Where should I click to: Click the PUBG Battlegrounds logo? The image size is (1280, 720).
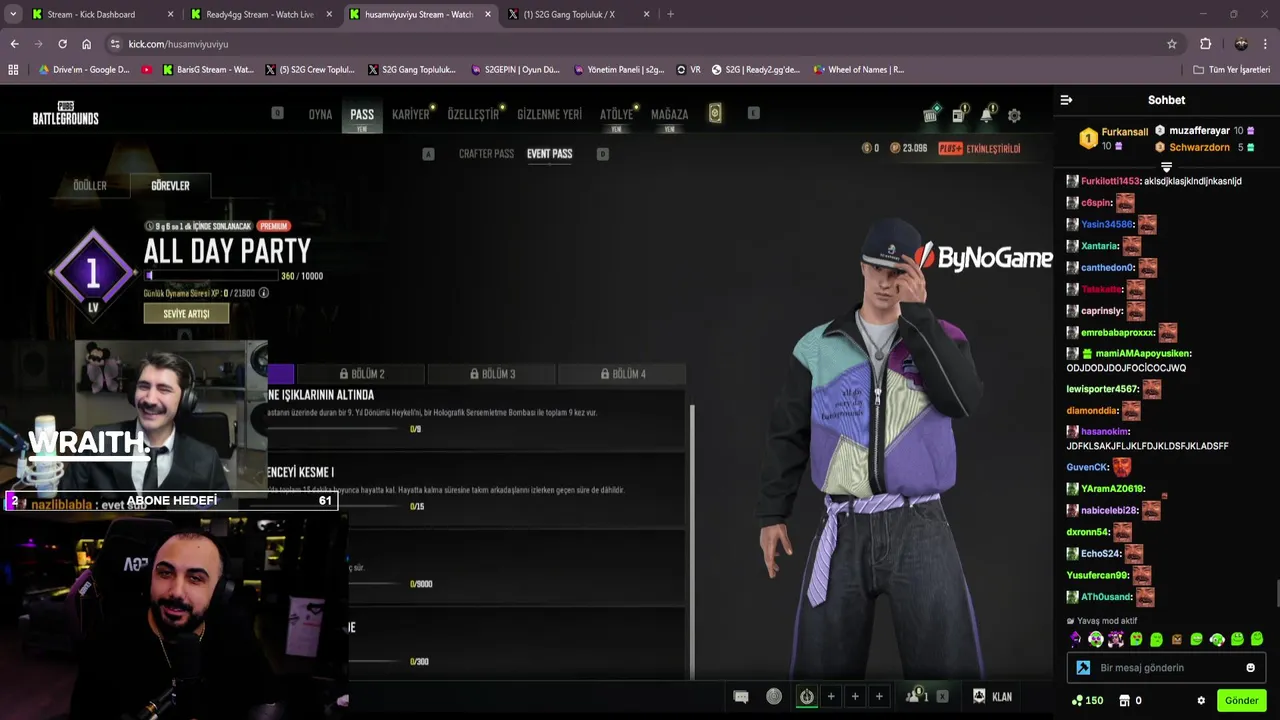tap(65, 113)
